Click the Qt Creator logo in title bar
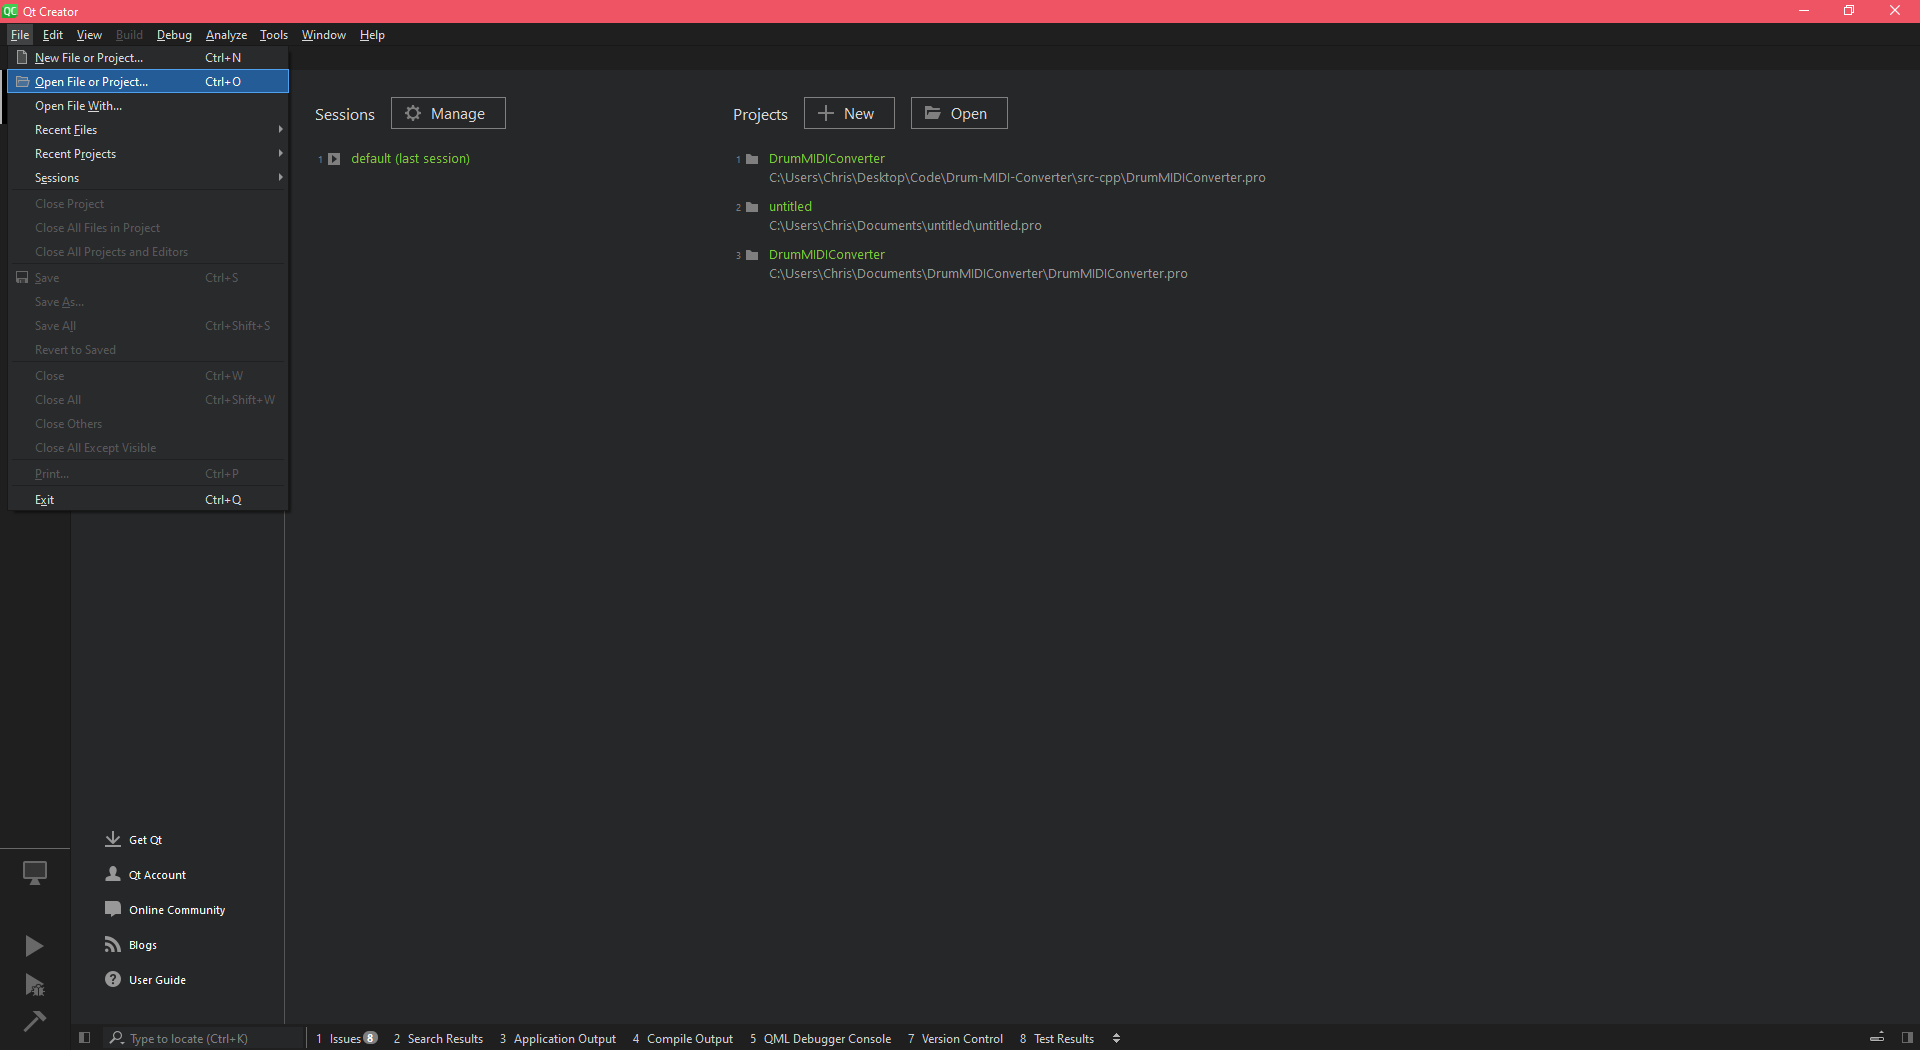The width and height of the screenshot is (1920, 1050). [x=10, y=11]
